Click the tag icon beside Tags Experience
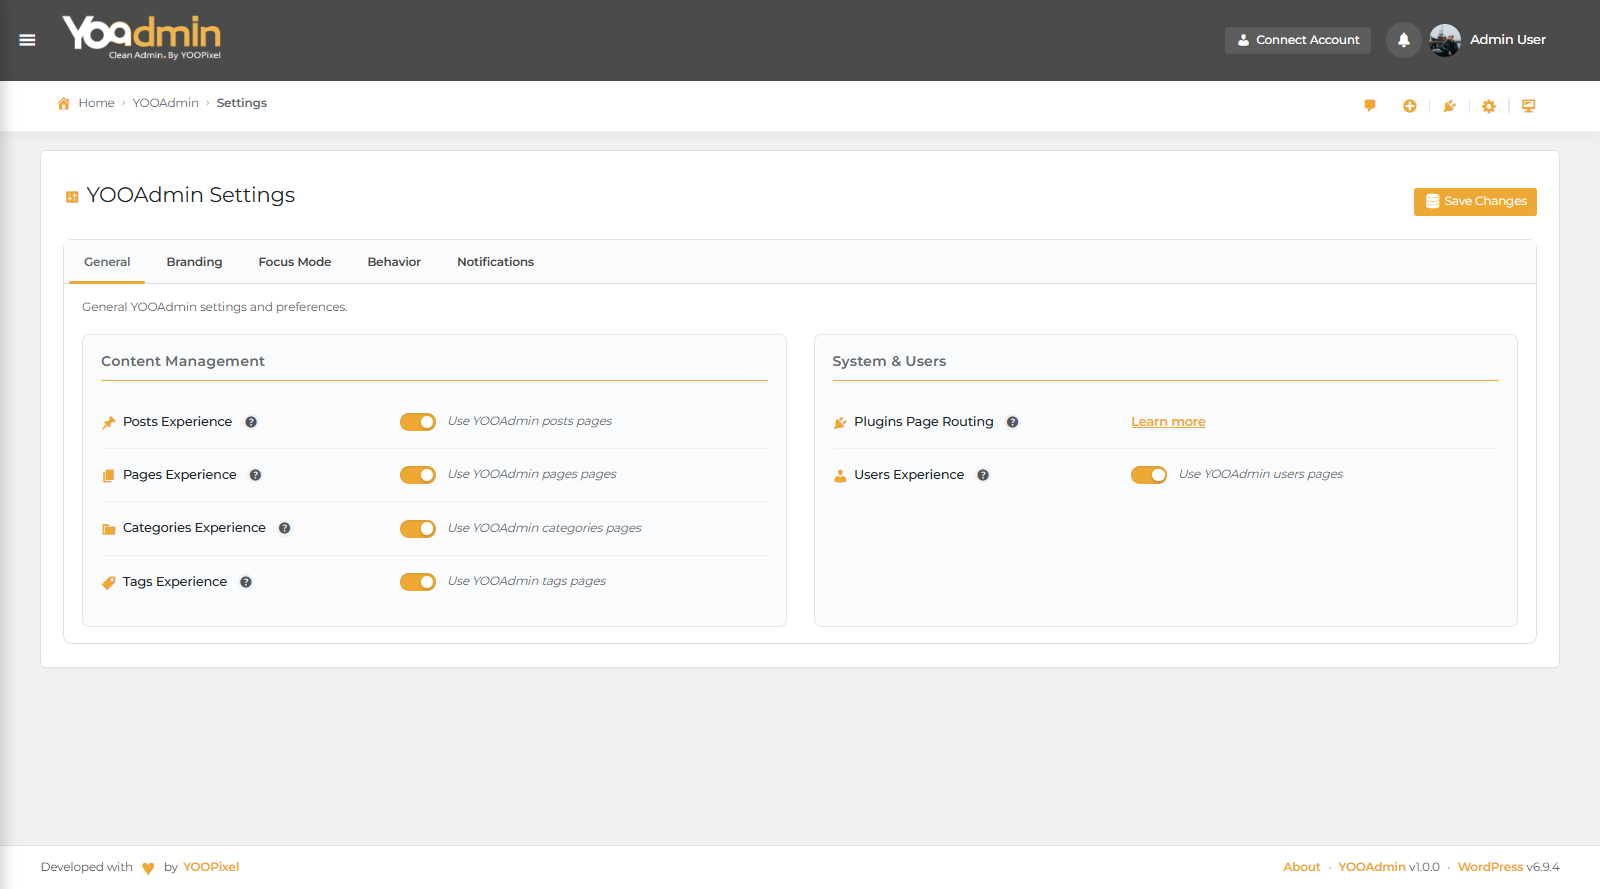Viewport: 1600px width, 889px height. 109,583
